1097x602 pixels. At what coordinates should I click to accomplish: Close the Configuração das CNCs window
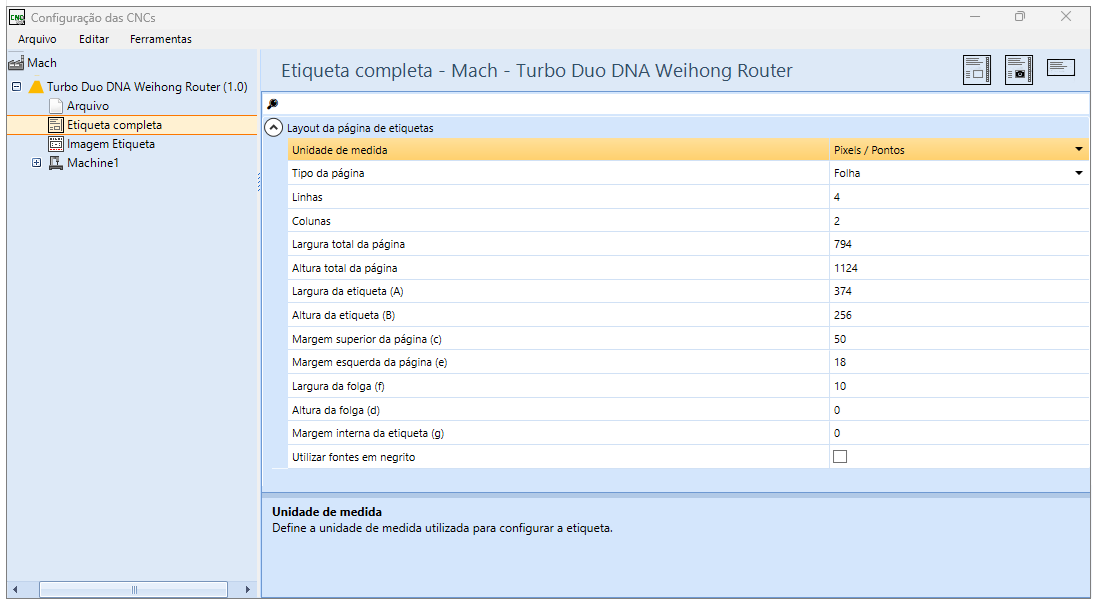click(1066, 17)
